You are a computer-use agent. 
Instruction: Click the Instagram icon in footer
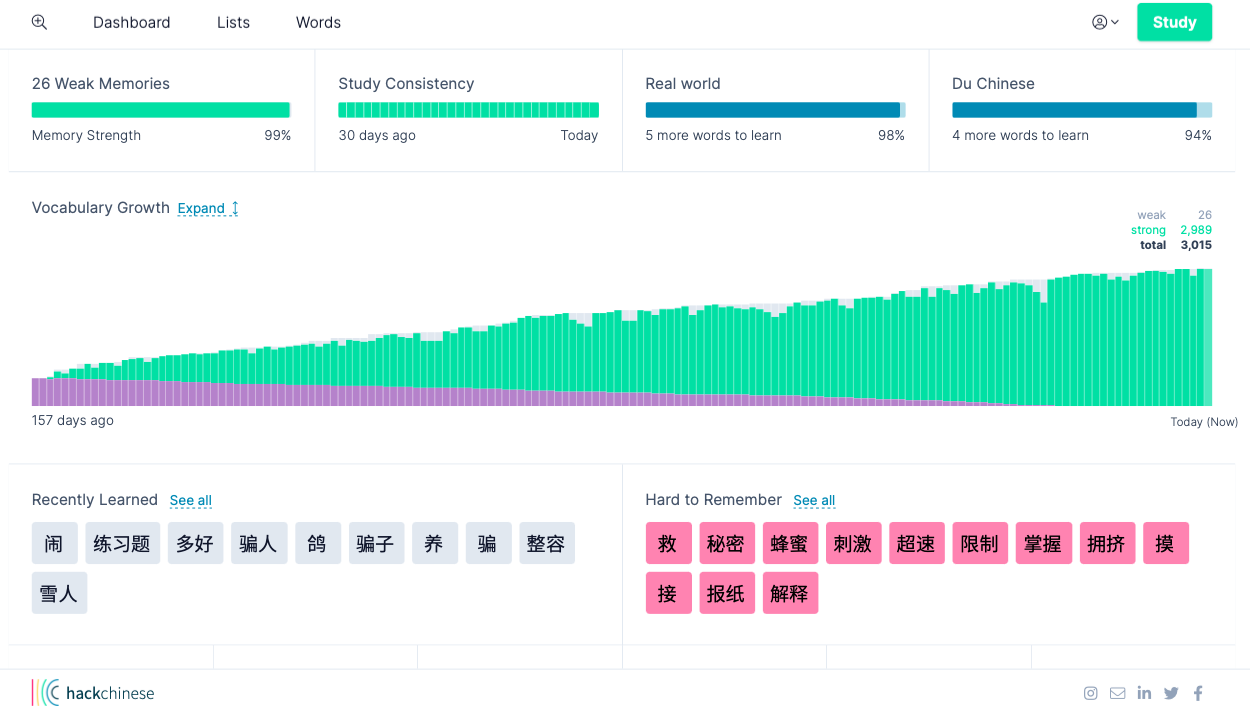[x=1090, y=693]
